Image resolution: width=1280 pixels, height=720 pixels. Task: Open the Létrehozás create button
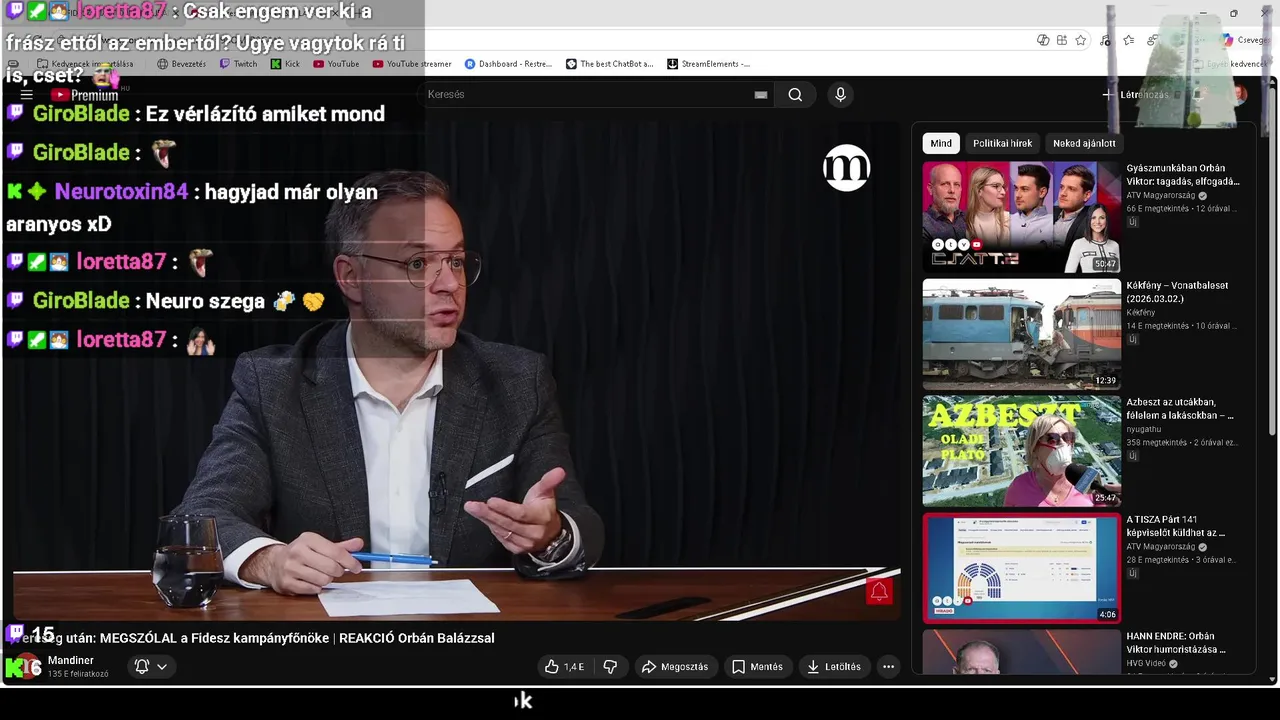[x=1136, y=95]
